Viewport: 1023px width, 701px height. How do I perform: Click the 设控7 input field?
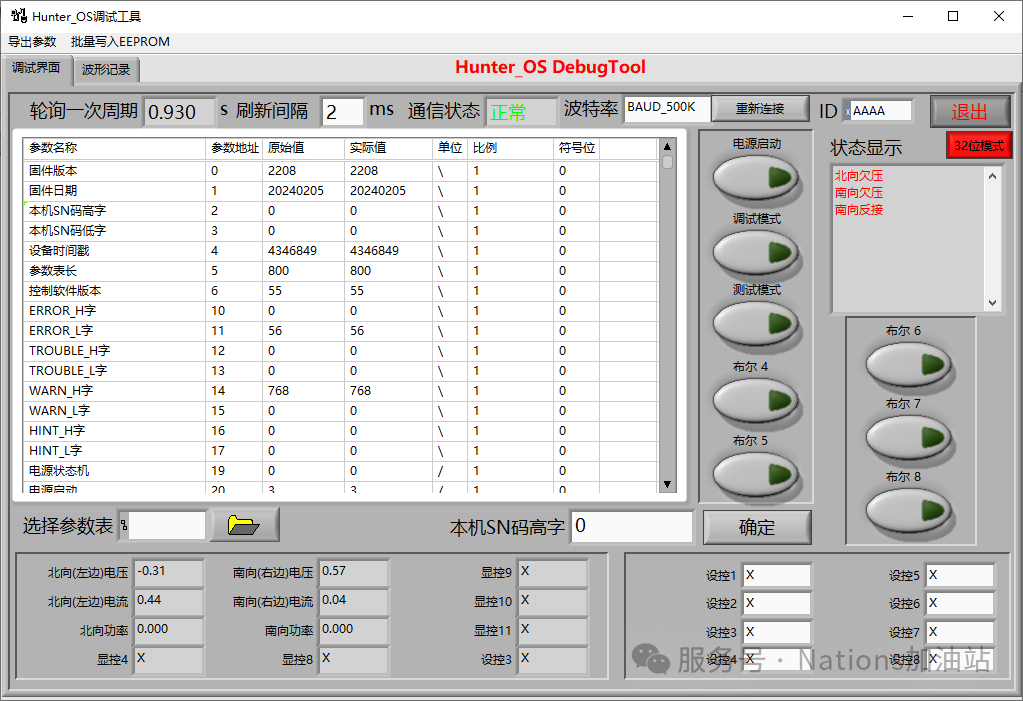(960, 632)
